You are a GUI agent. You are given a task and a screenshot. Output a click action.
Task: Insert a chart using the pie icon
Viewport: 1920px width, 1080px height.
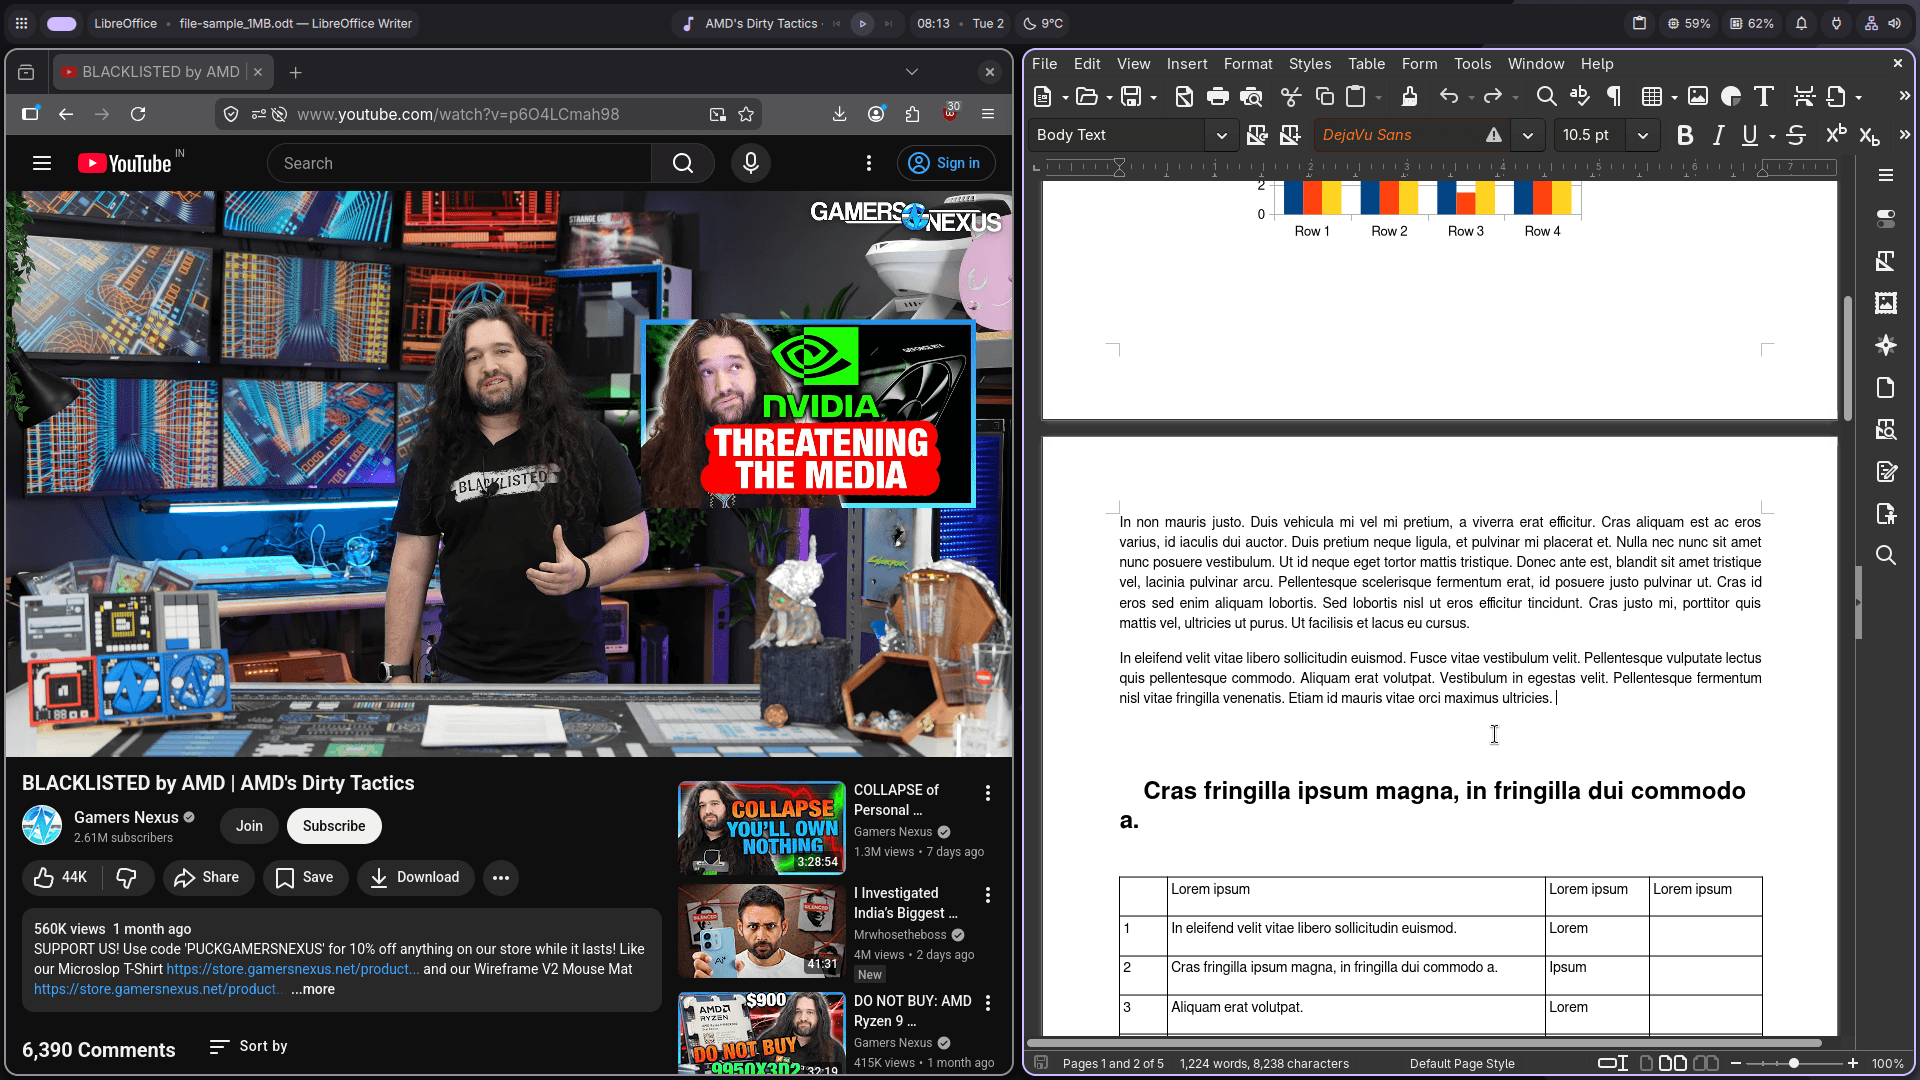click(1731, 96)
